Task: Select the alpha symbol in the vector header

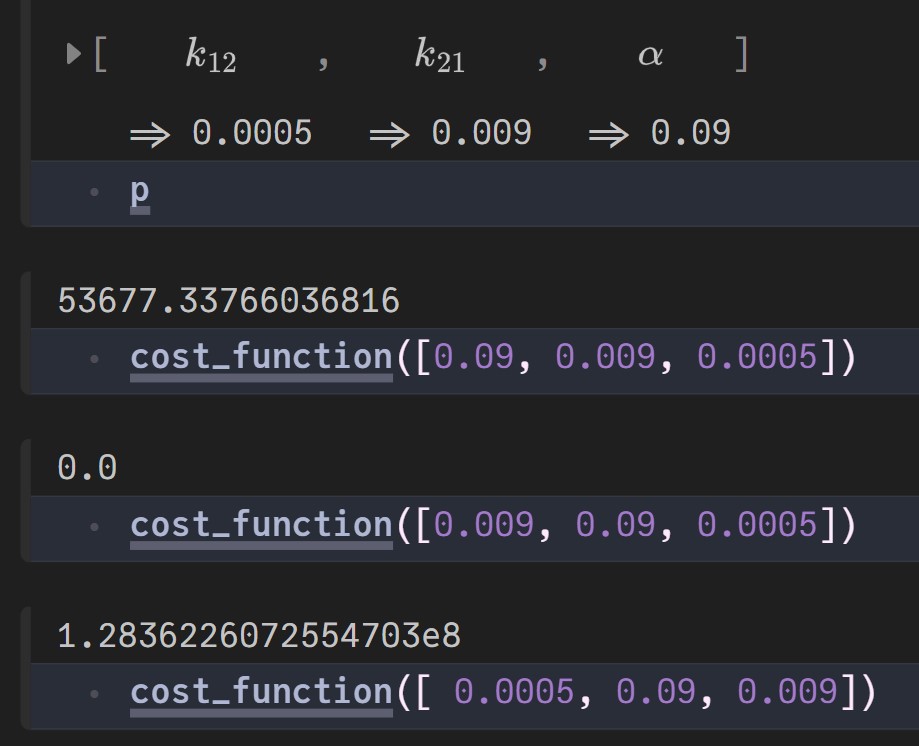Action: pyautogui.click(x=650, y=55)
